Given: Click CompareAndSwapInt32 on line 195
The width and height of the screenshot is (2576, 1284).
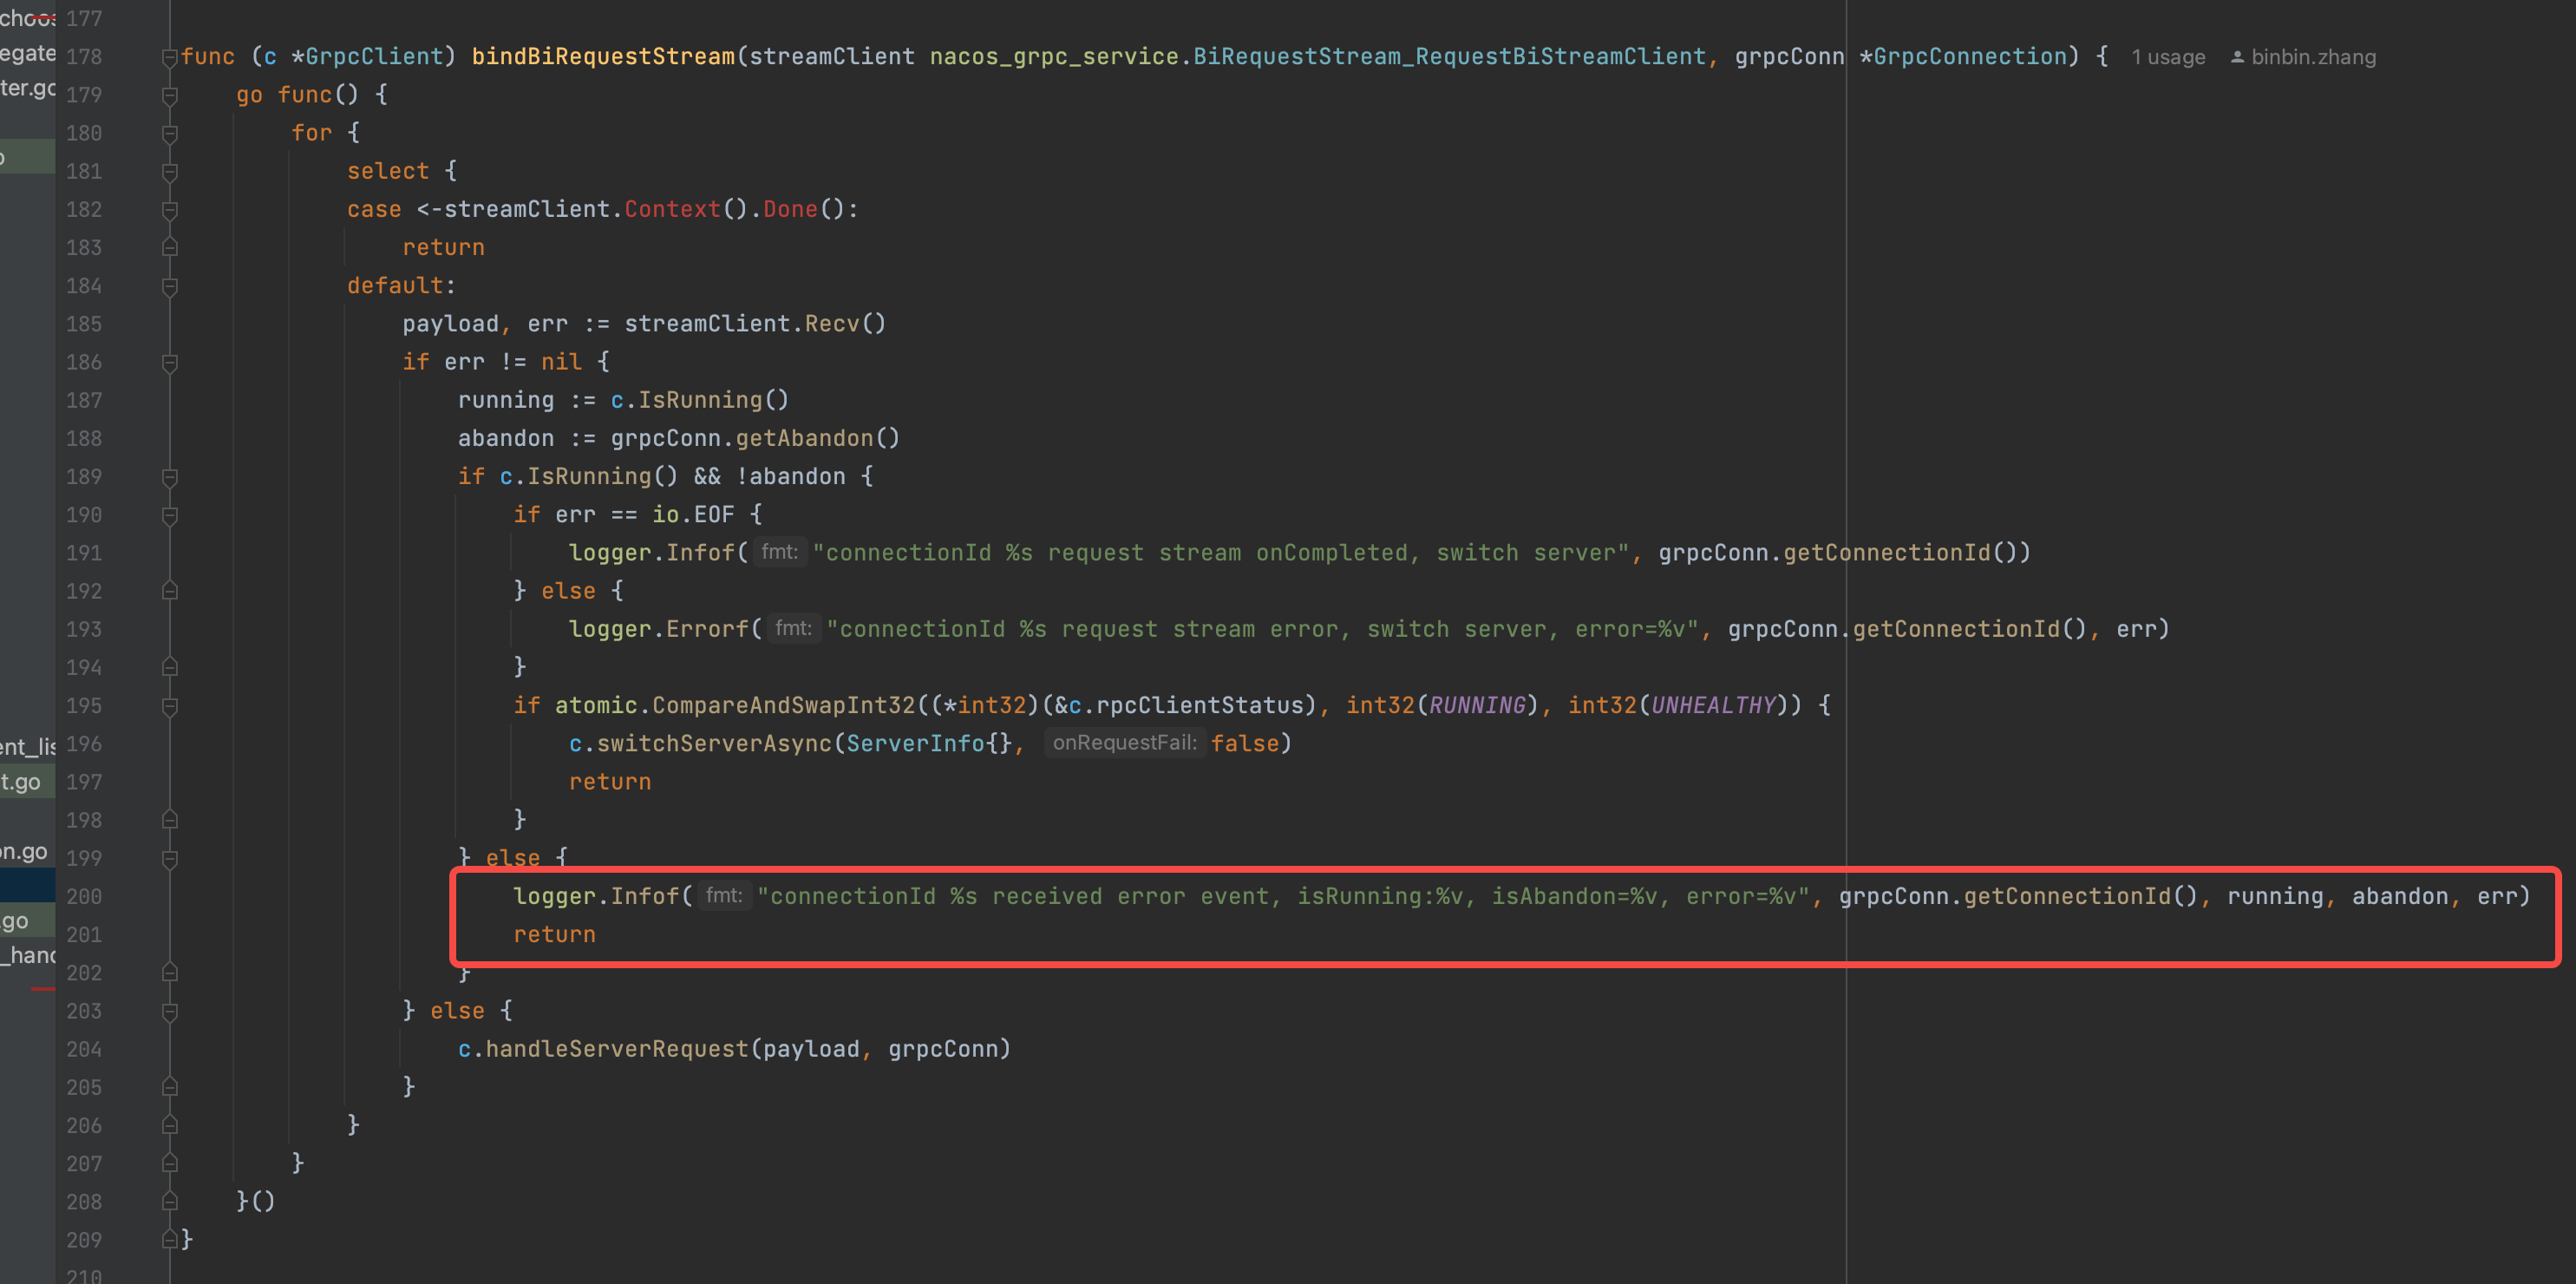Looking at the screenshot, I should [x=783, y=705].
